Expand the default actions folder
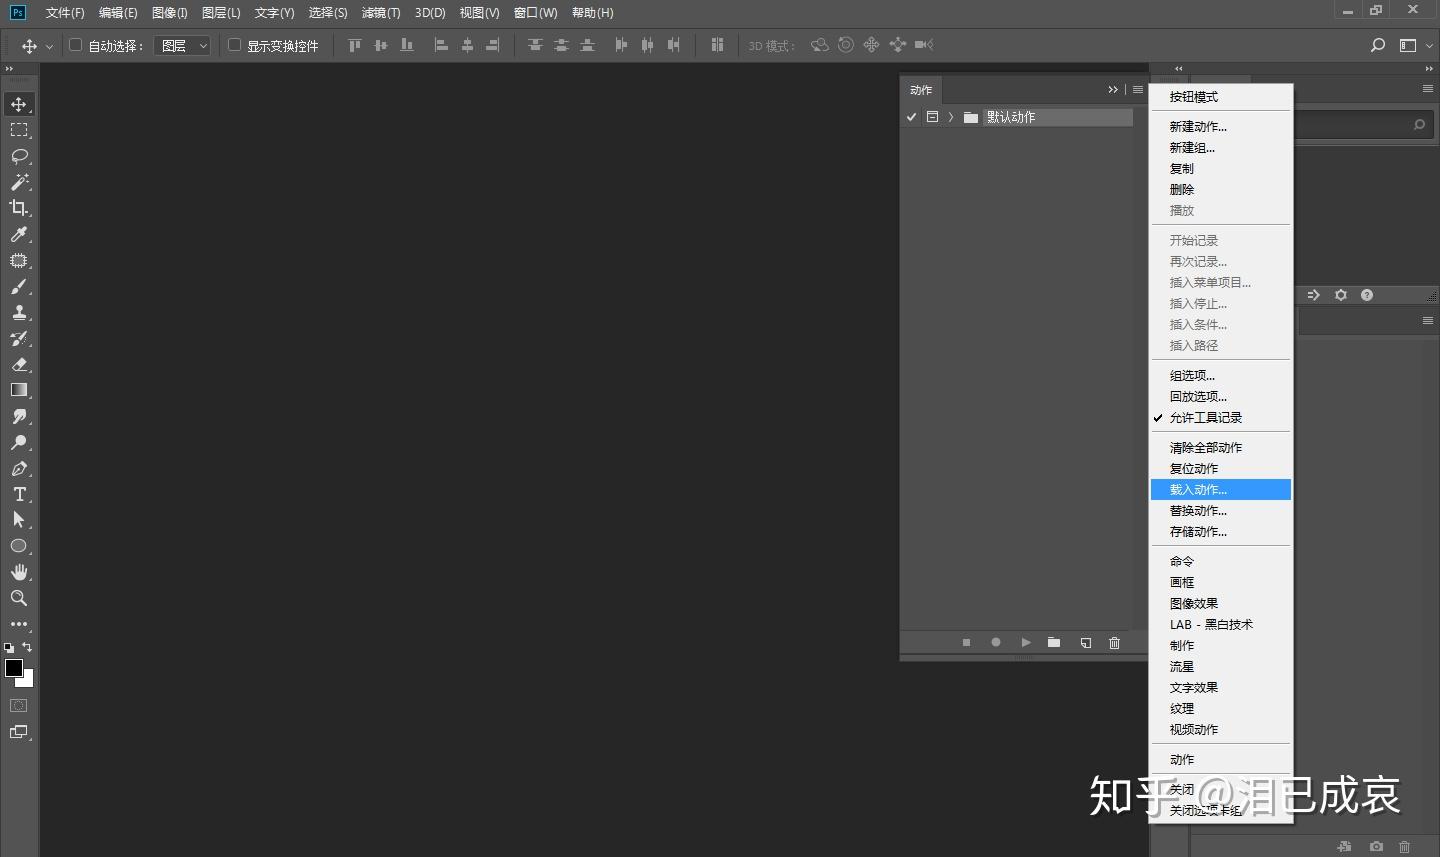The width and height of the screenshot is (1440, 857). click(x=951, y=117)
